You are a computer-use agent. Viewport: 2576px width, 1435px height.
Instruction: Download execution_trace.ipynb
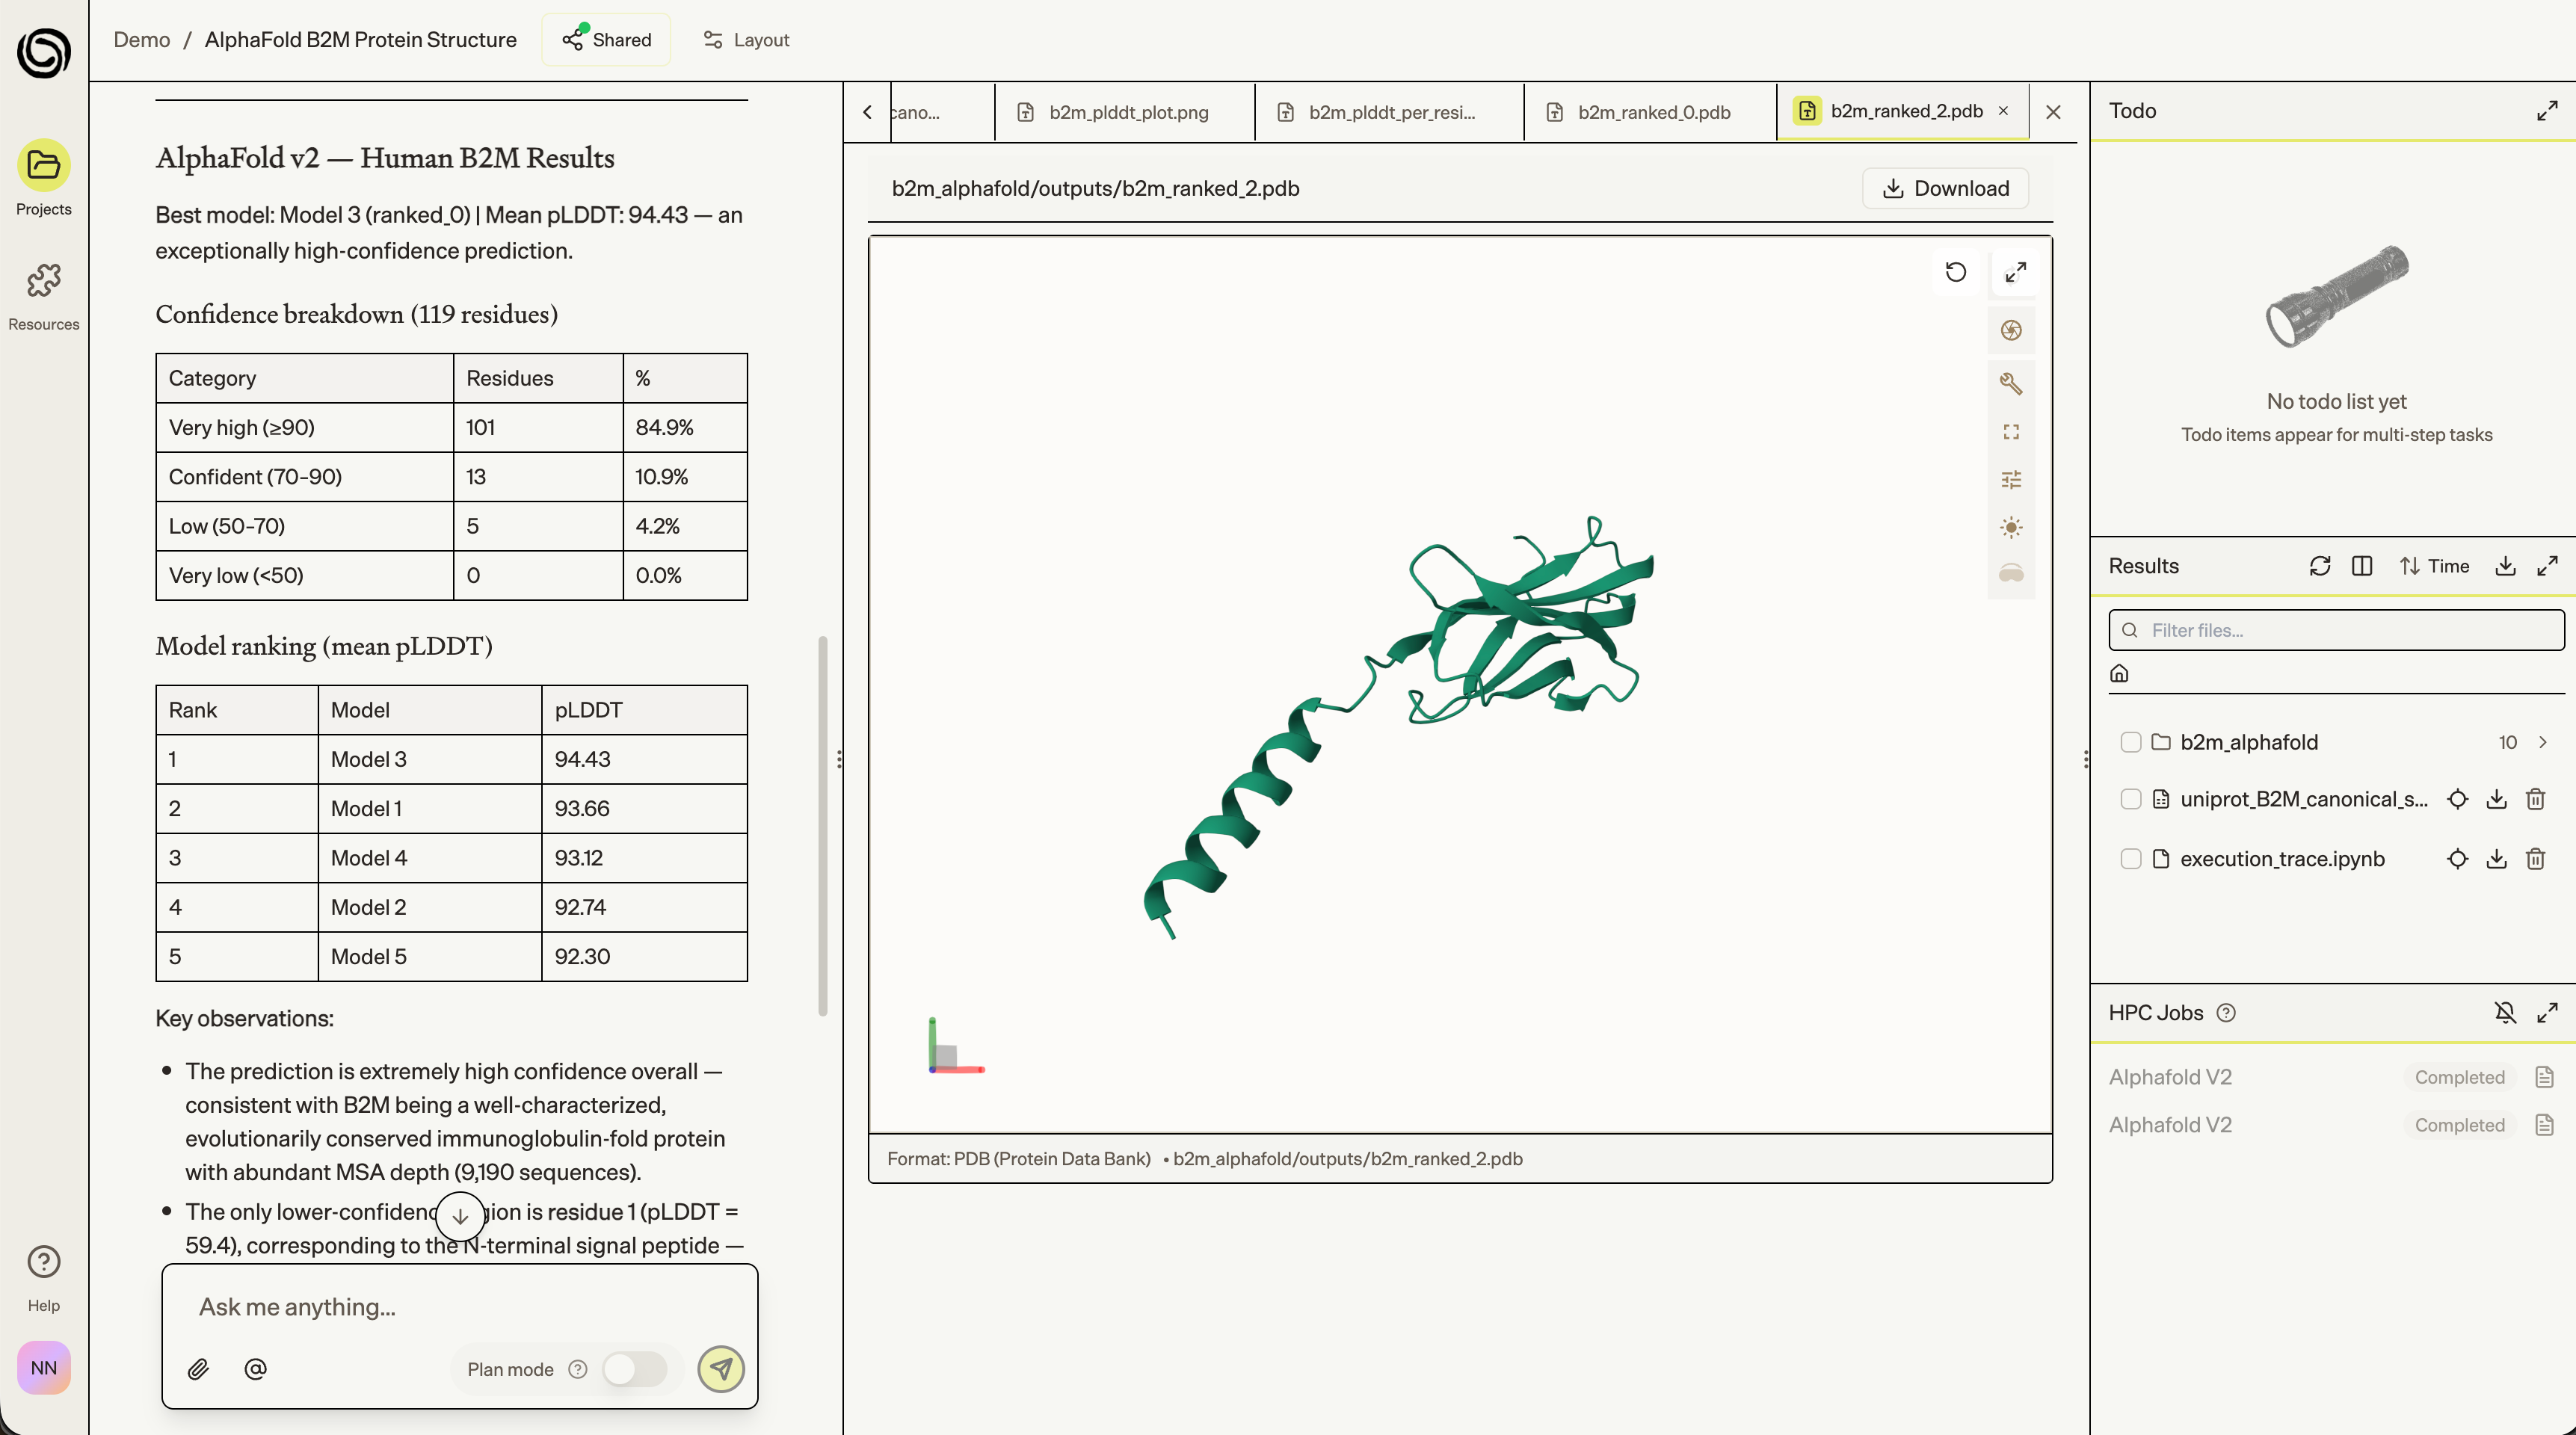point(2496,859)
